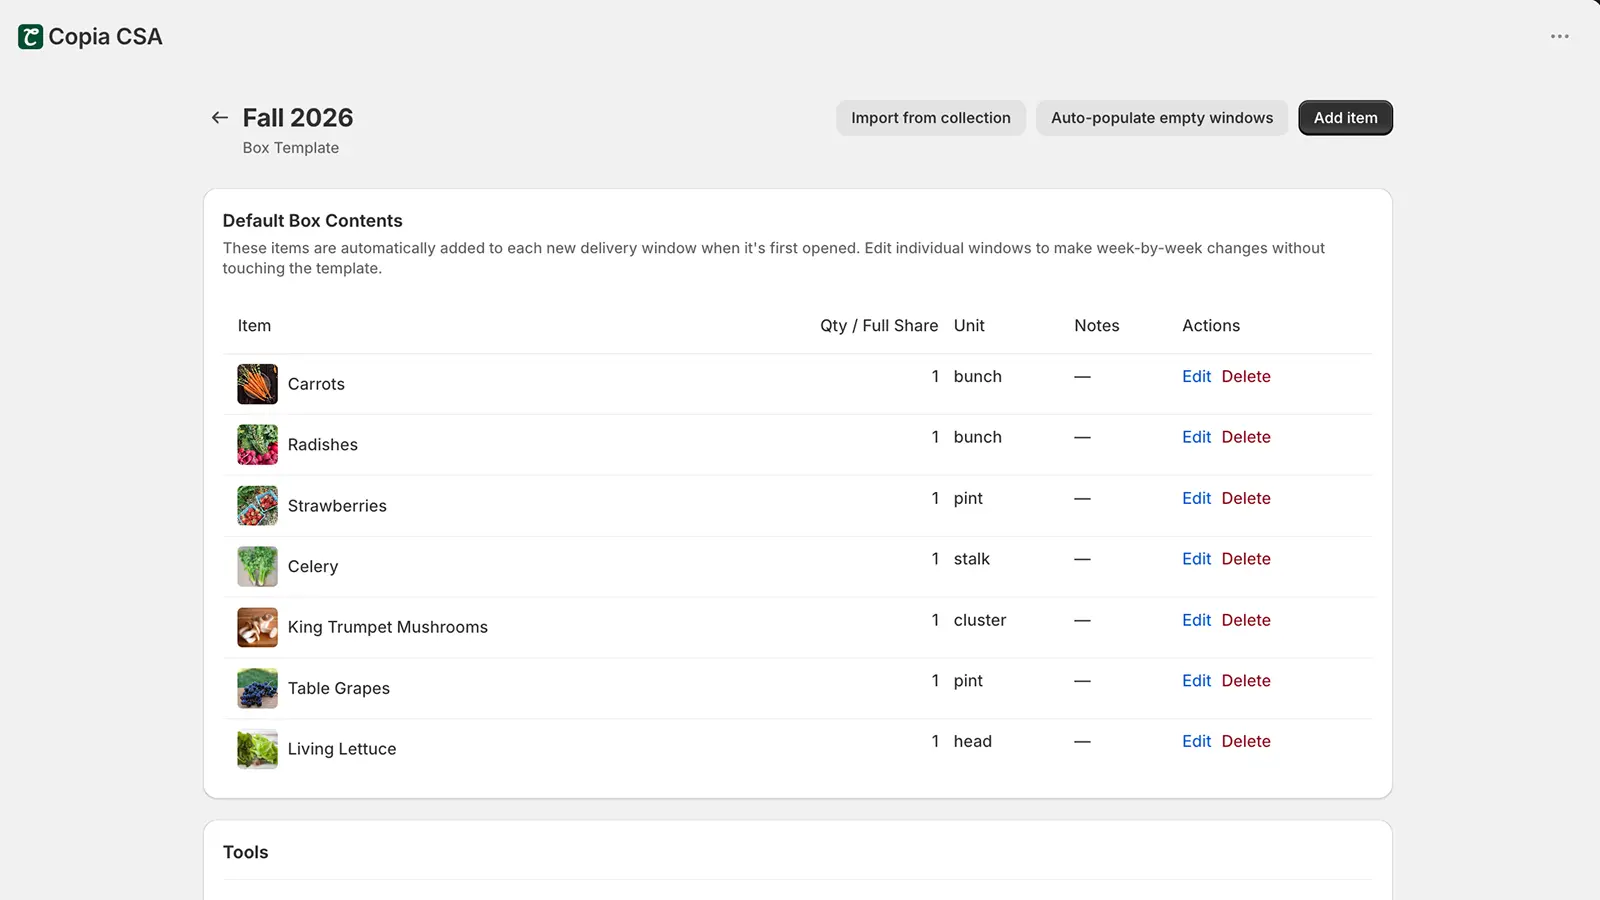The image size is (1600, 900).
Task: Click the Tools section heading
Action: click(x=246, y=852)
